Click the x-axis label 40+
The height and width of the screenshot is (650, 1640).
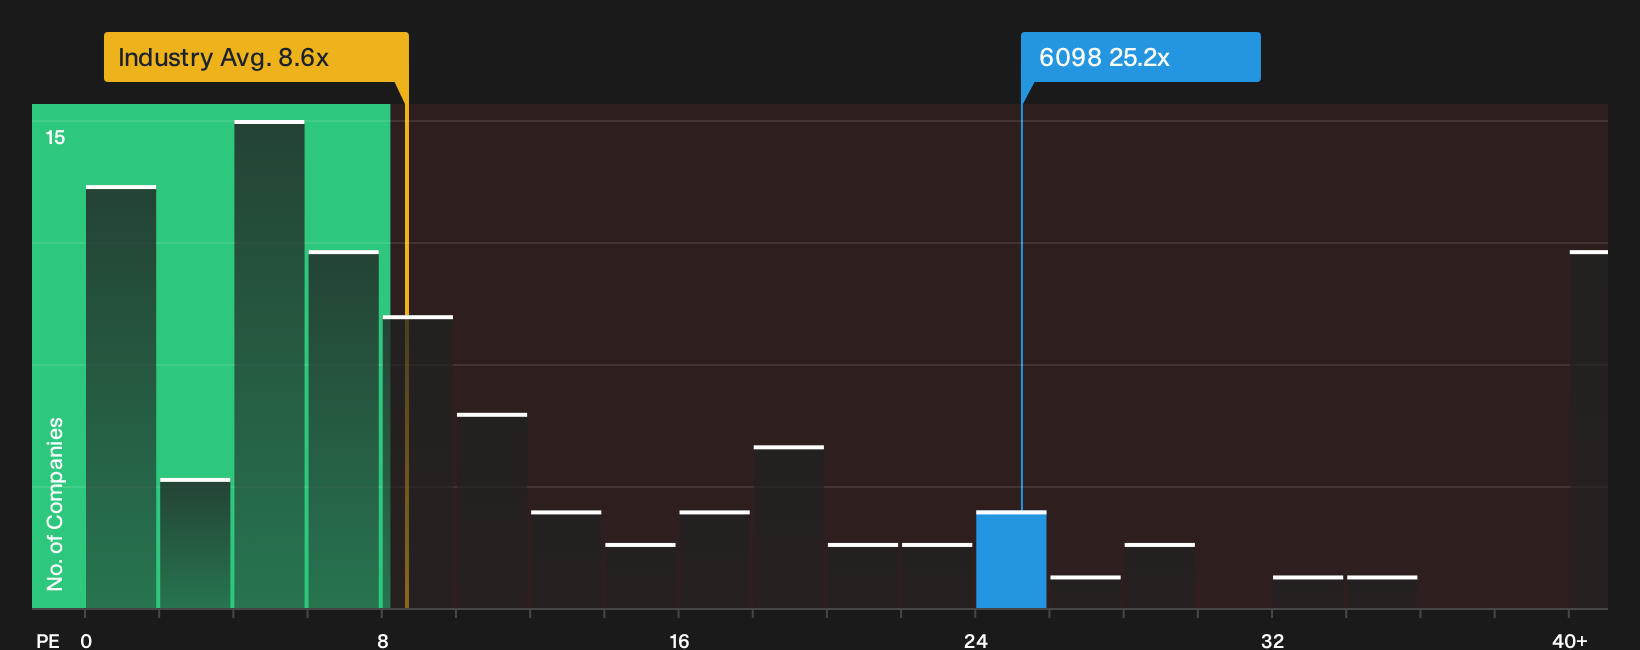(x=1569, y=640)
